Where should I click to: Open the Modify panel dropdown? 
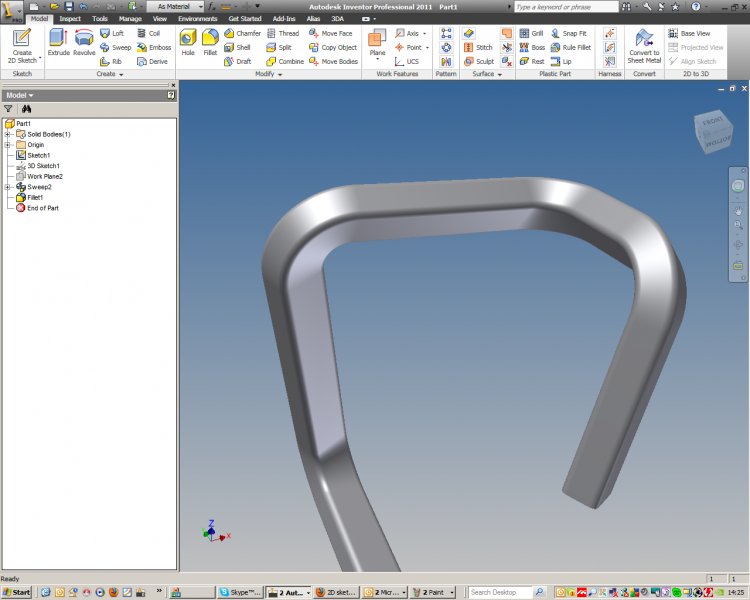[x=268, y=74]
